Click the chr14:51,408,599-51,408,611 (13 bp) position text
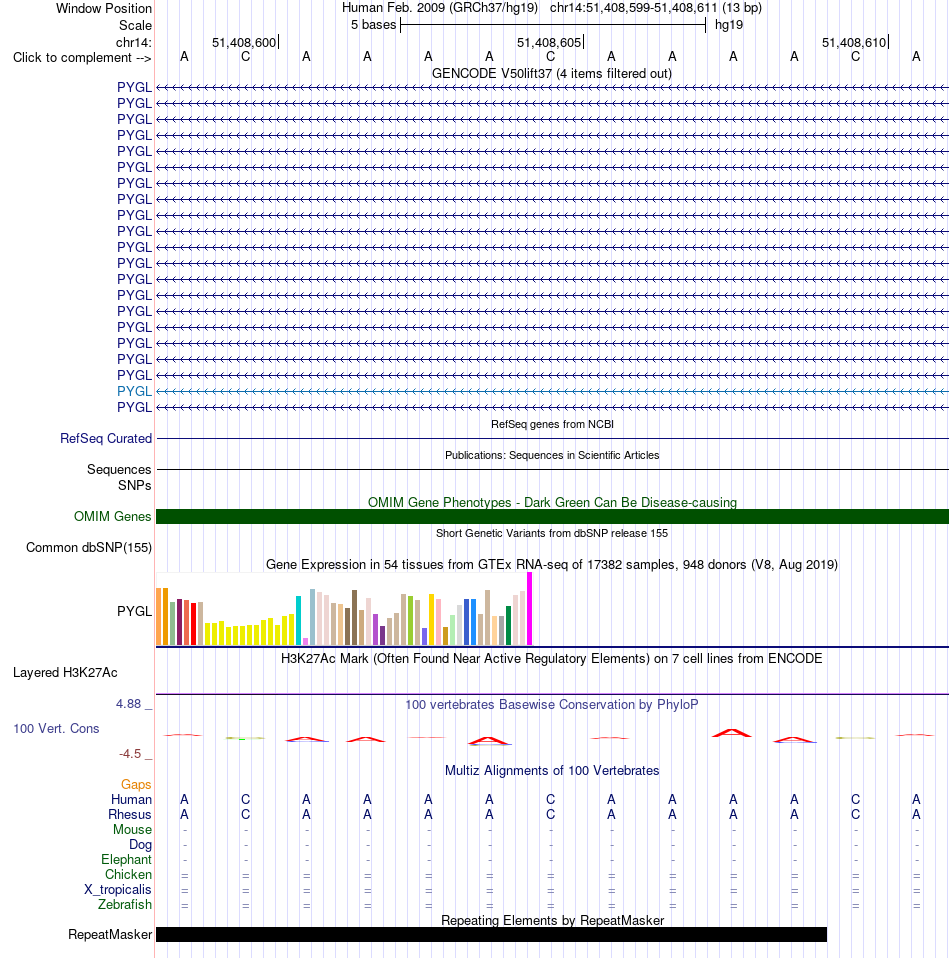The width and height of the screenshot is (950, 958). coord(656,8)
